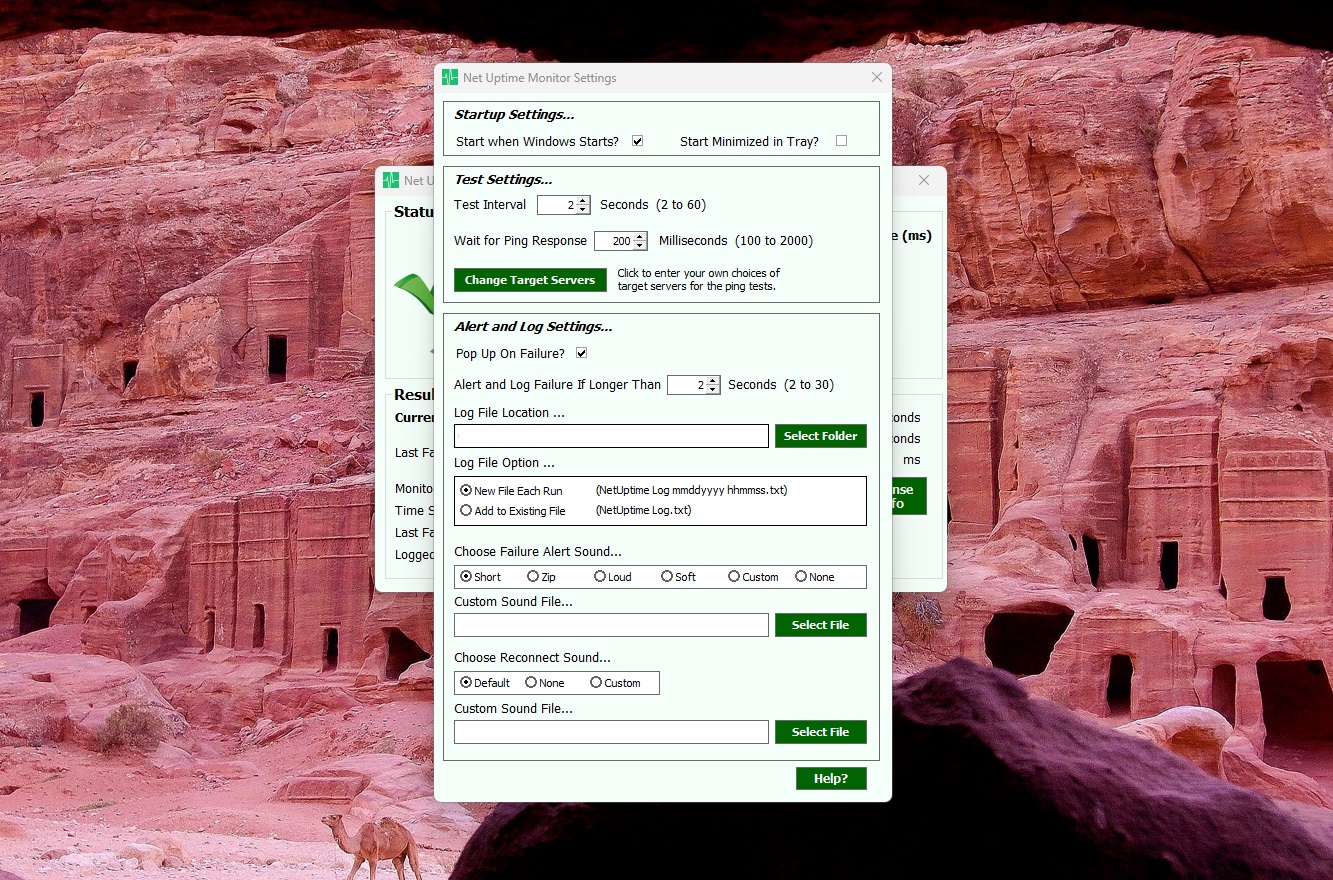Increase Alert and Log Failure seconds
Screen dimensions: 1333x880
point(713,380)
